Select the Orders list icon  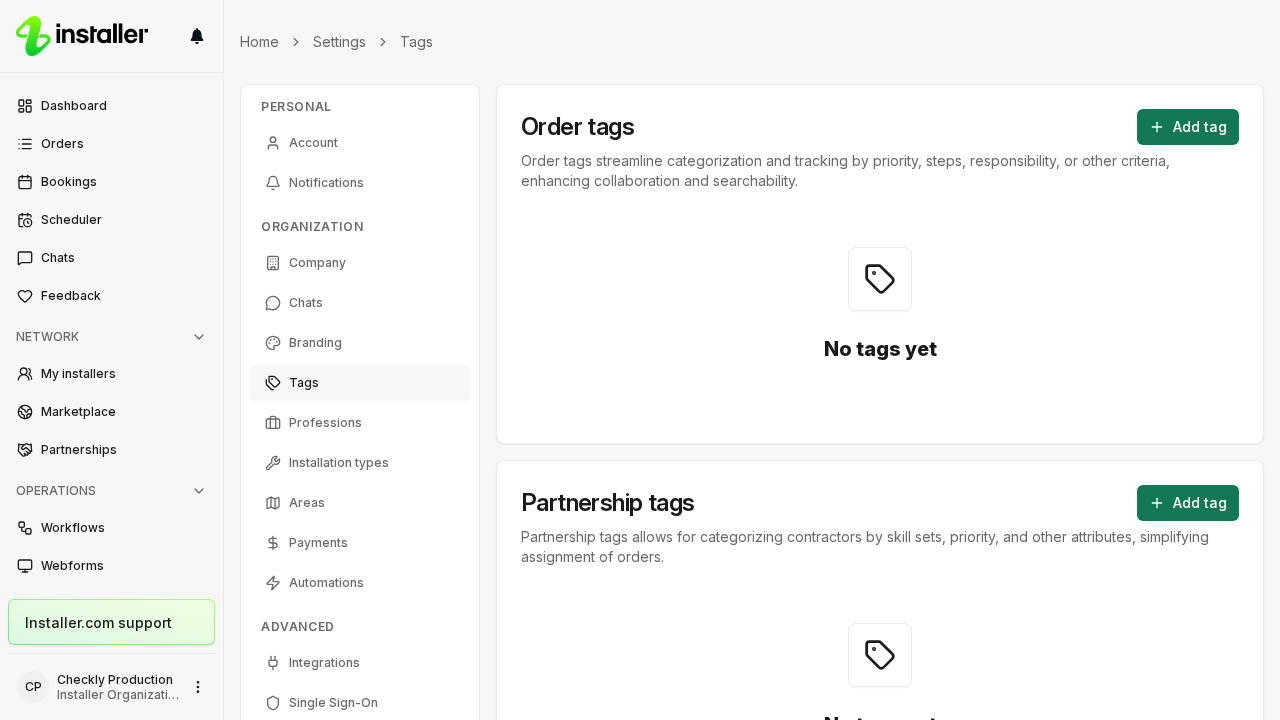(25, 144)
